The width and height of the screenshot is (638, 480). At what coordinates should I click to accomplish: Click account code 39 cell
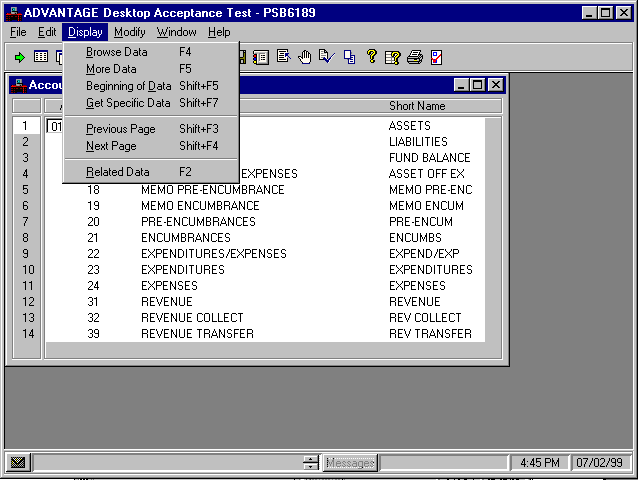coord(93,334)
